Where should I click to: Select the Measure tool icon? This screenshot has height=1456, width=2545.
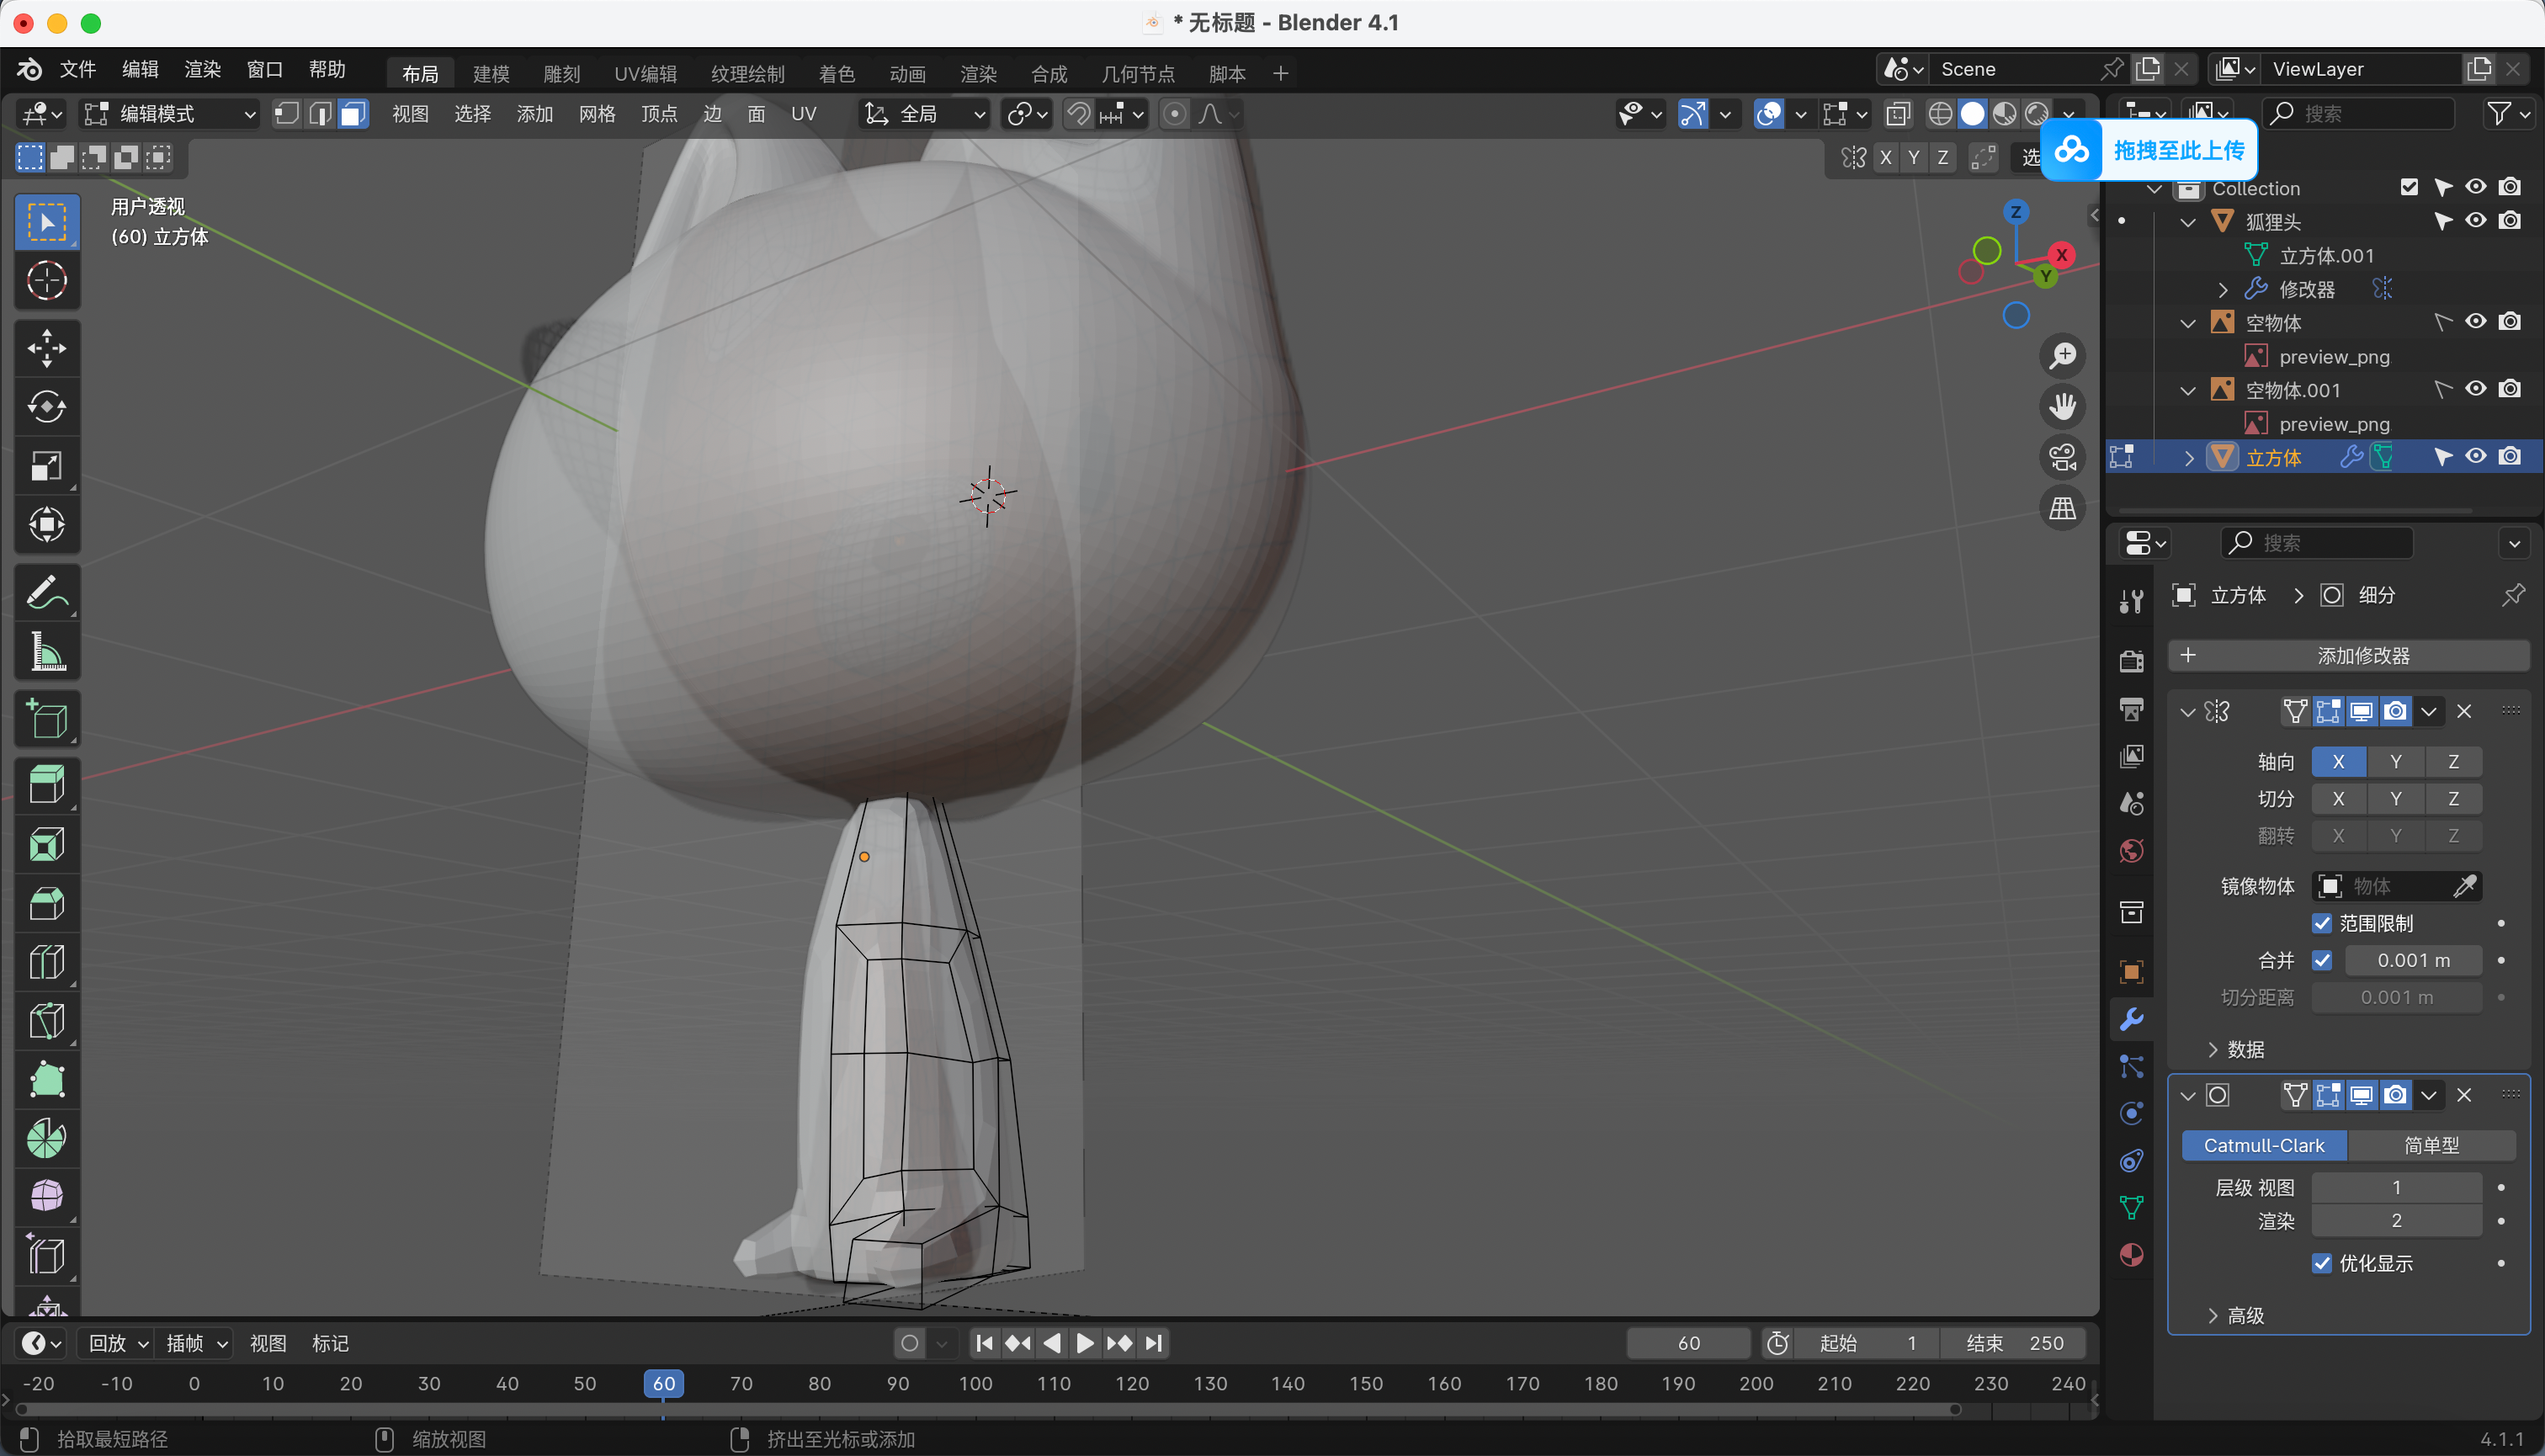tap(46, 652)
